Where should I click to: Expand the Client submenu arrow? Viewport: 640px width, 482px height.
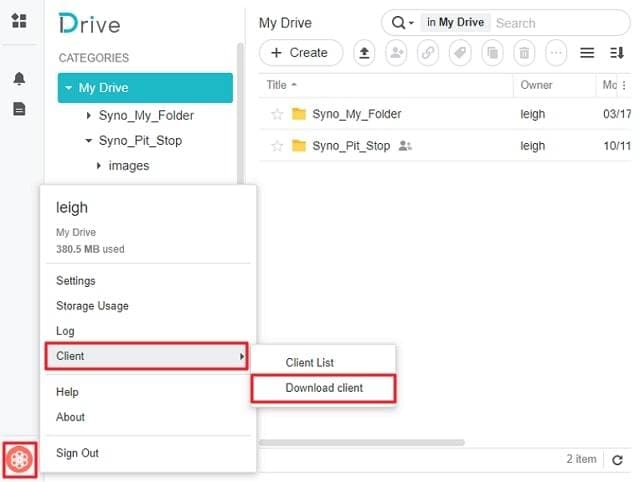pyautogui.click(x=242, y=356)
